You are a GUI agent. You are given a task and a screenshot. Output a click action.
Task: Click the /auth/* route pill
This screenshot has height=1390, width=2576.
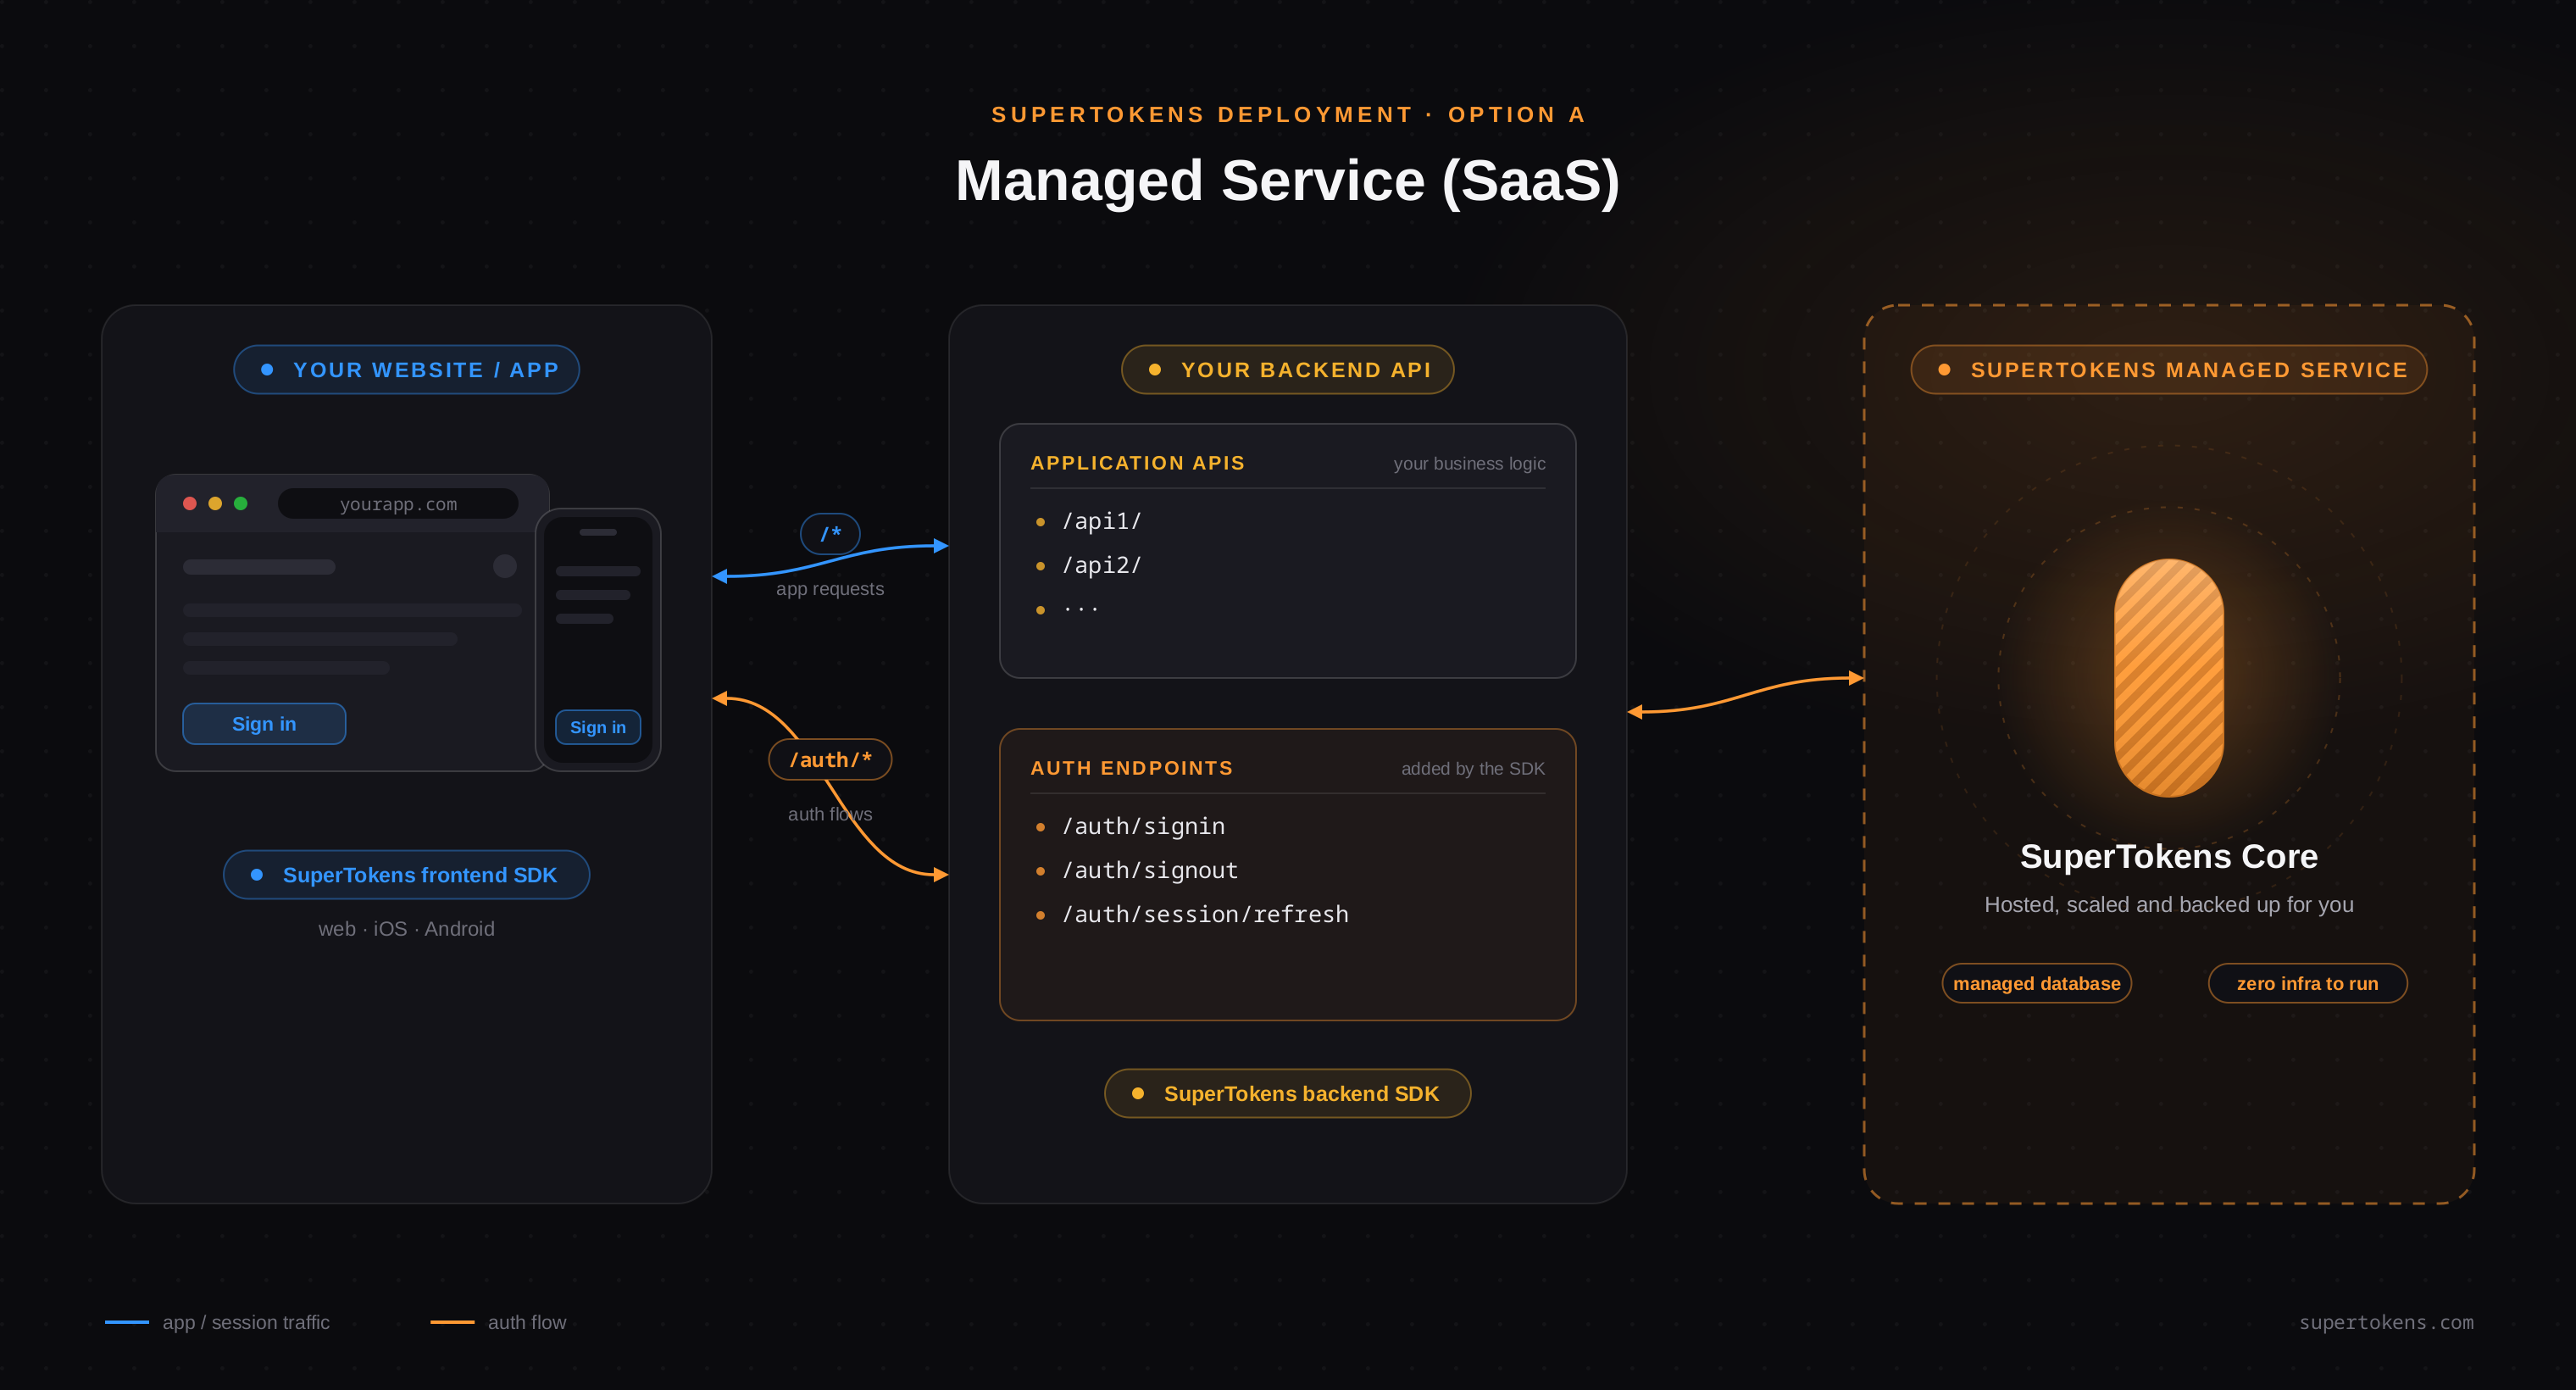click(x=830, y=760)
